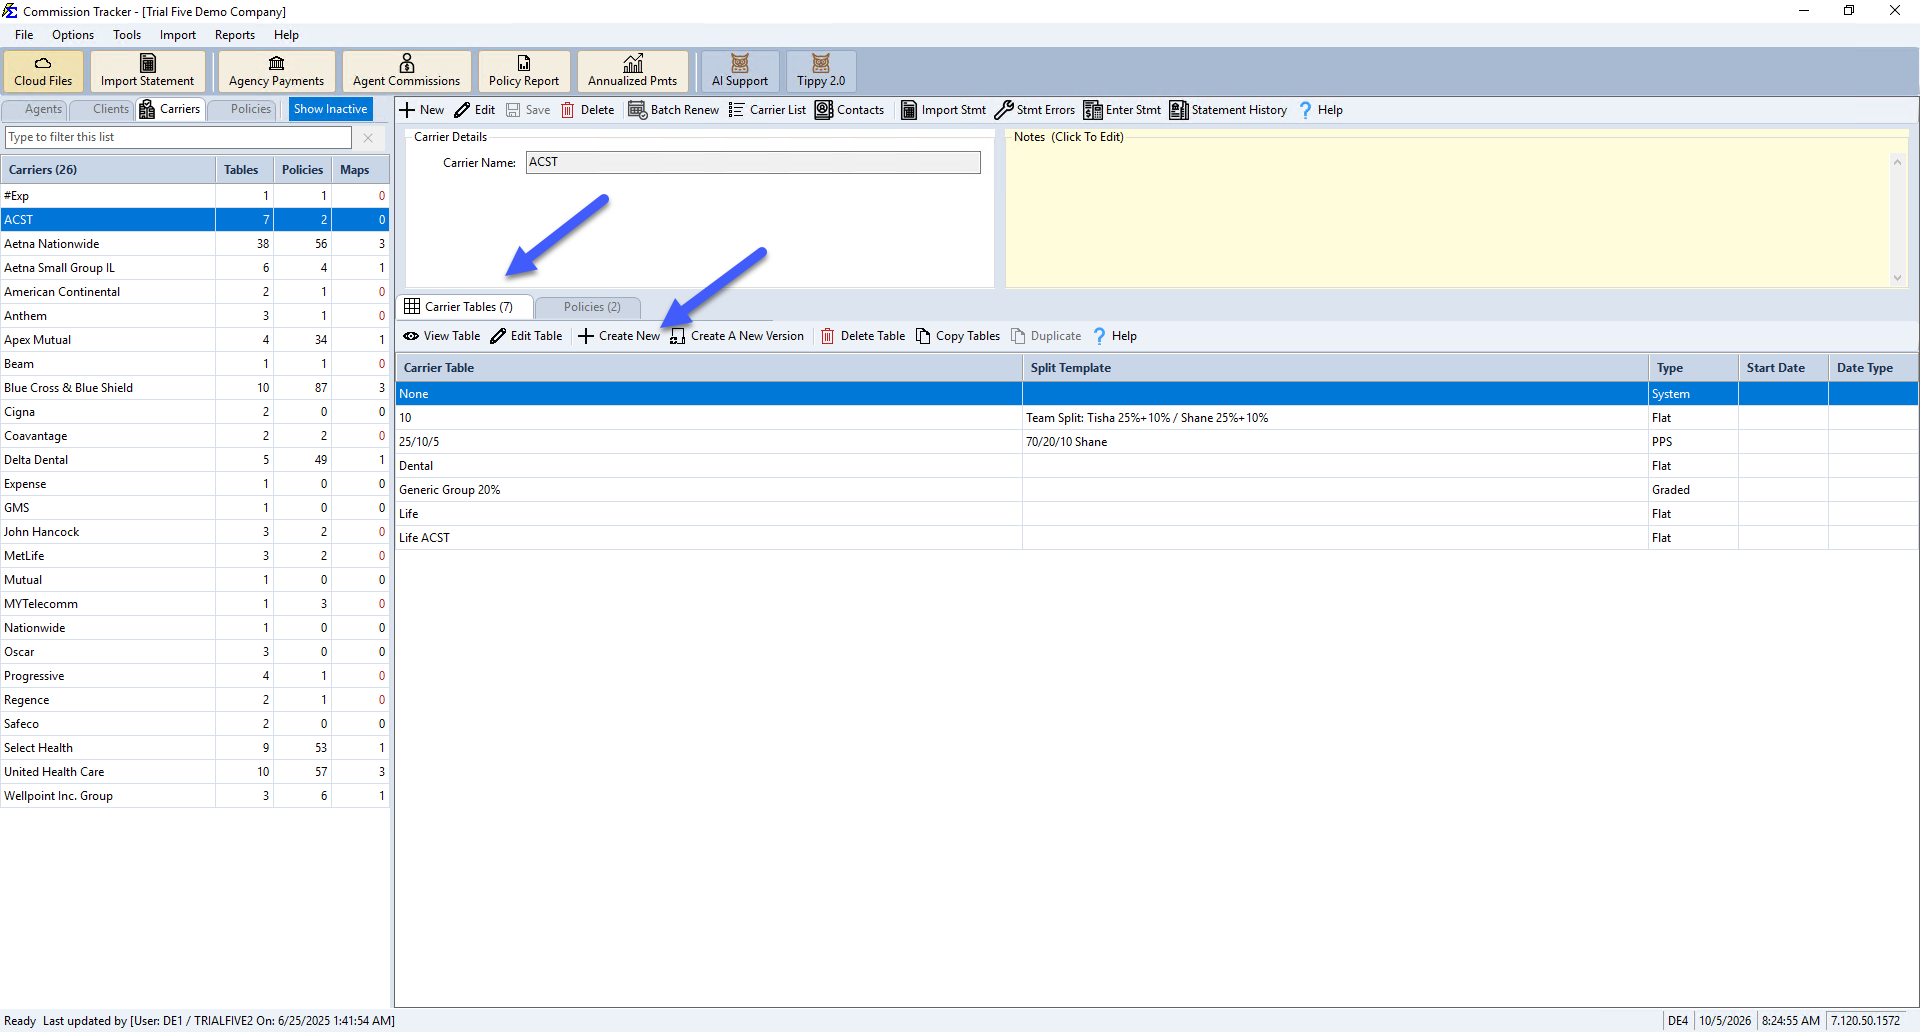The image size is (1920, 1032).
Task: Click Create A New Version
Action: coord(737,336)
